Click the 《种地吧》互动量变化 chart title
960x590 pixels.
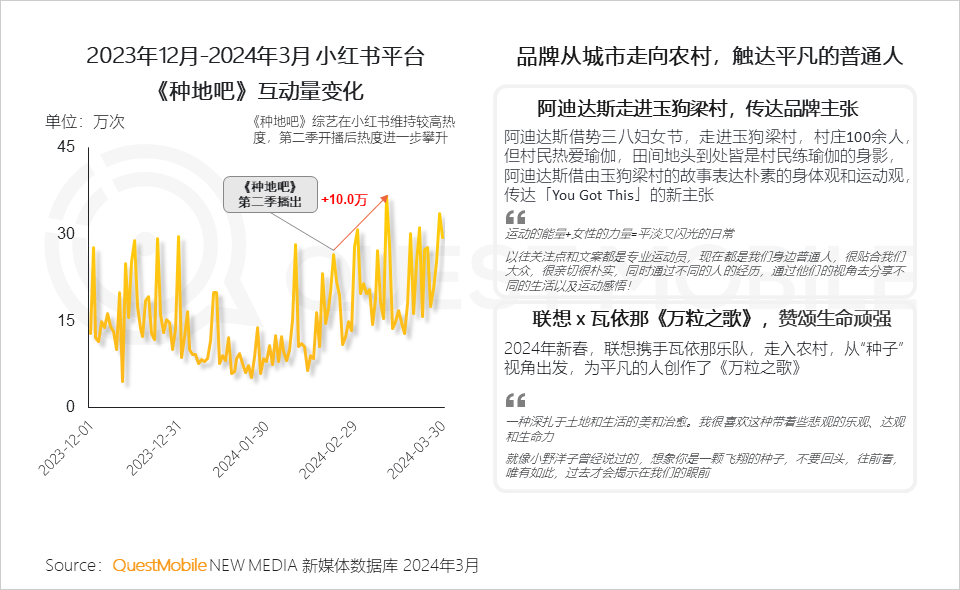(x=259, y=88)
